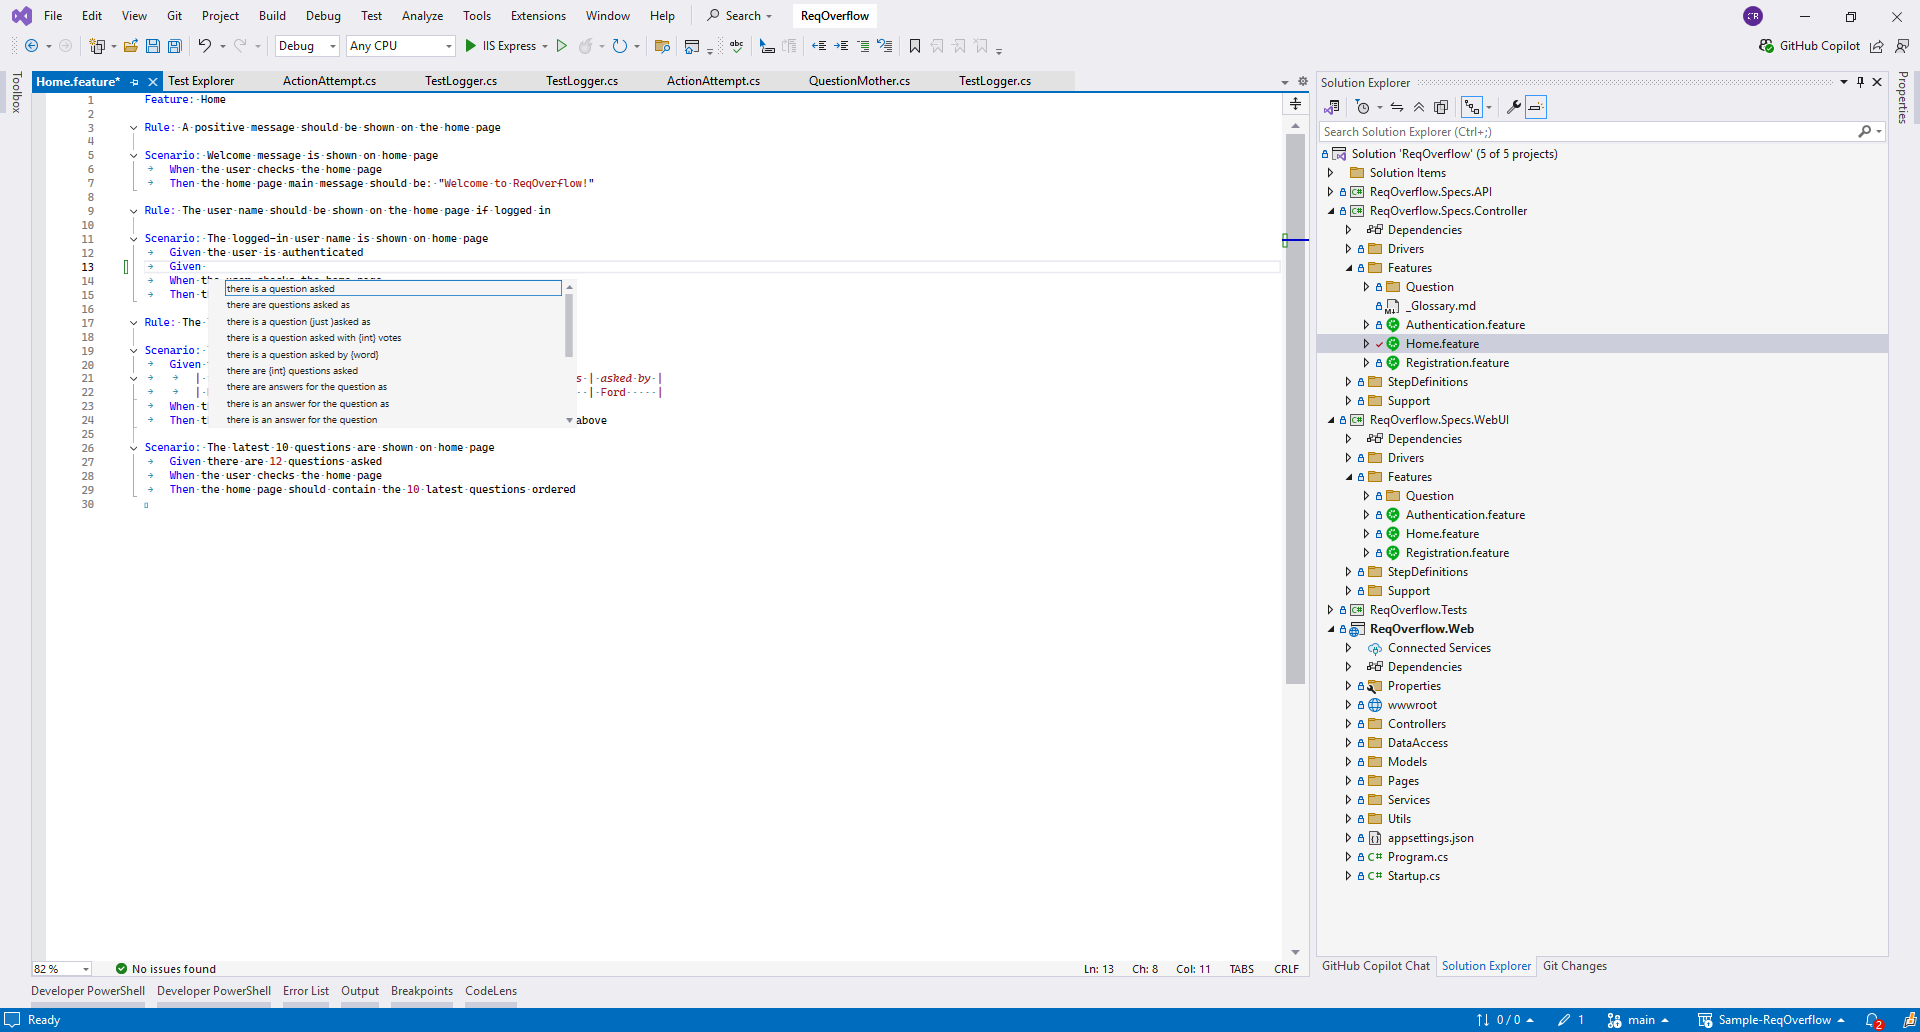Open the Any CPU platform dropdown
This screenshot has width=1920, height=1032.
click(x=401, y=46)
